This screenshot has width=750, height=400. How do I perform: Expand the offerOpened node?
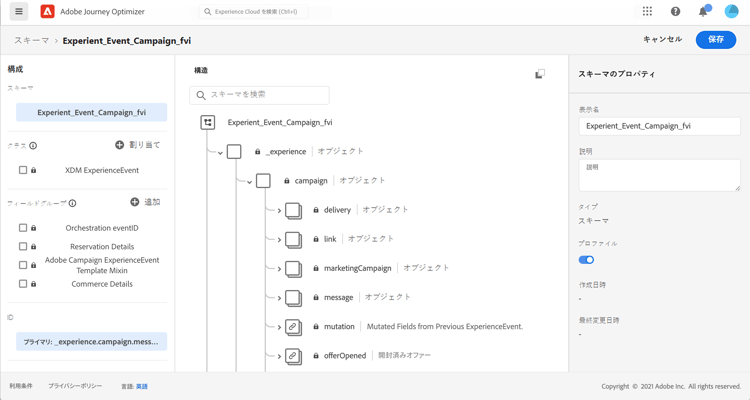point(279,356)
